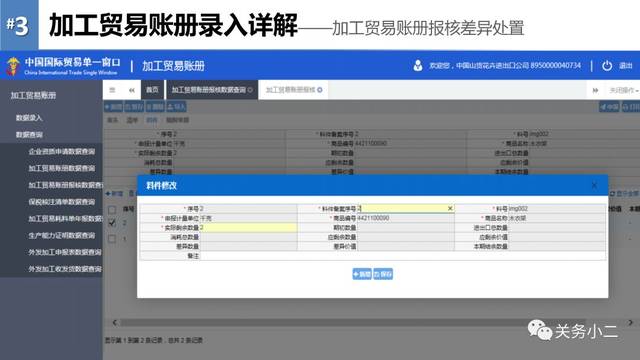Open 加工贸易耗料单年报数据 in sidebar

(65, 218)
